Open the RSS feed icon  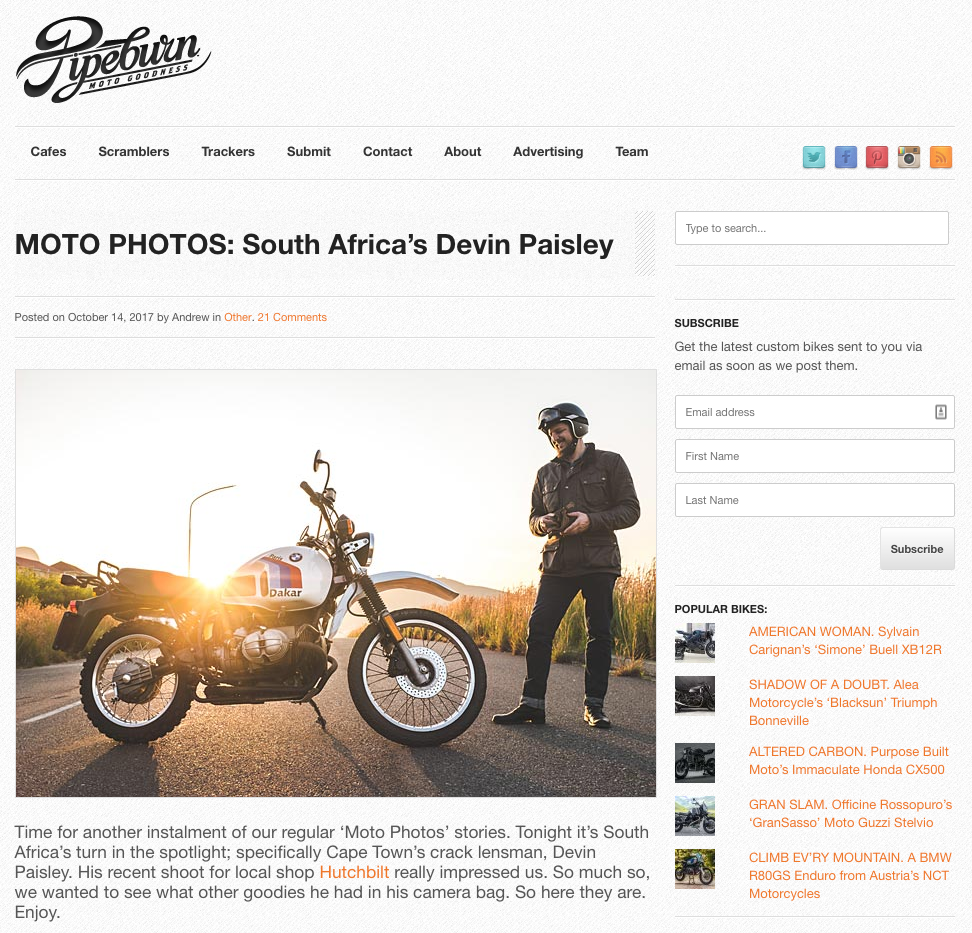pos(940,157)
